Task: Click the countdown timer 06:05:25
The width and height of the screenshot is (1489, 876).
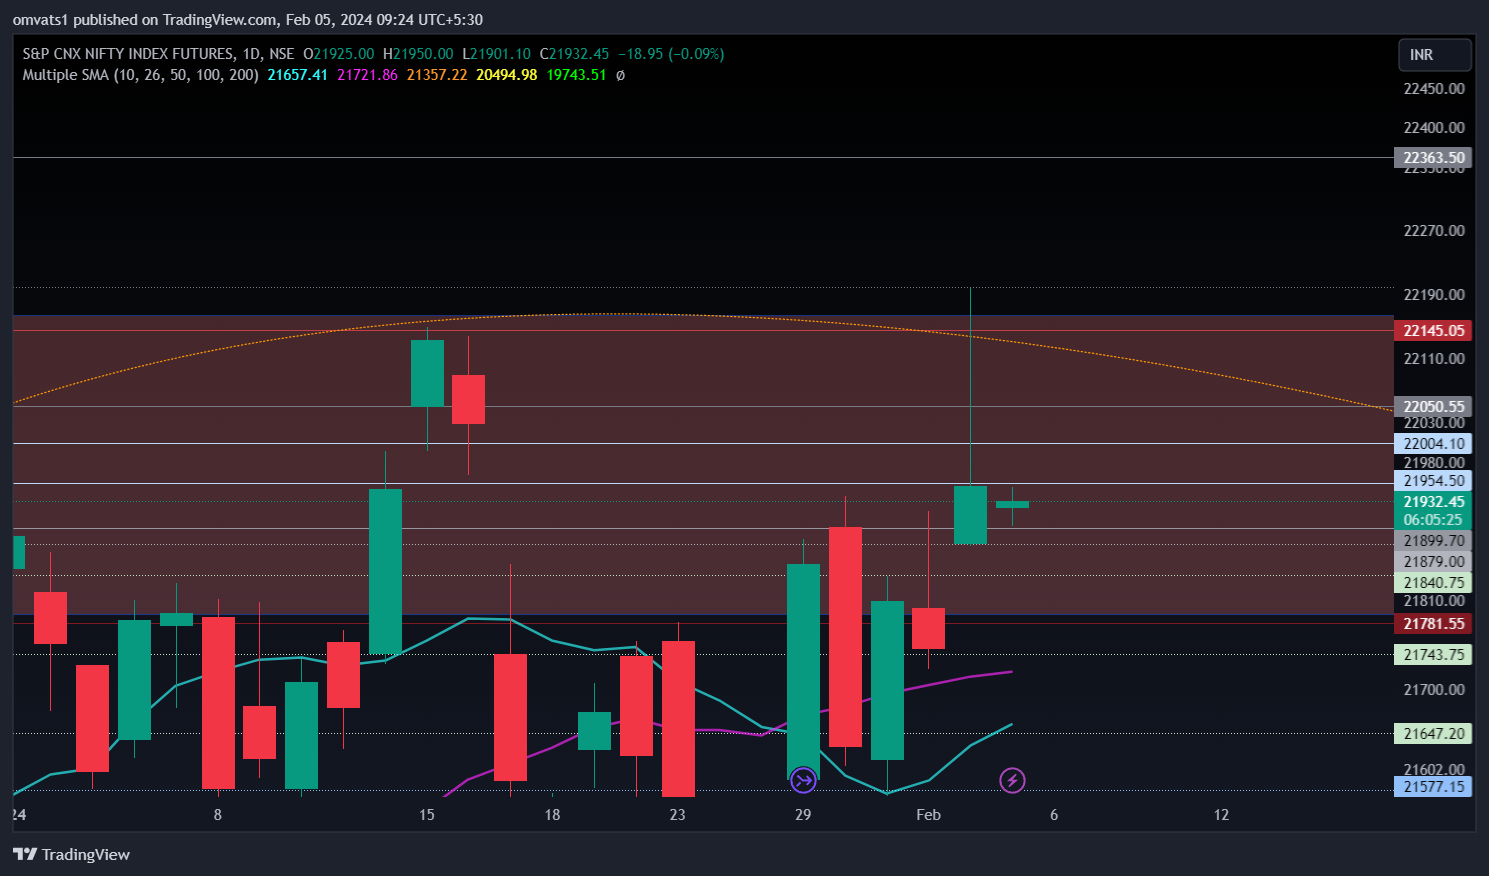Action: tap(1433, 520)
